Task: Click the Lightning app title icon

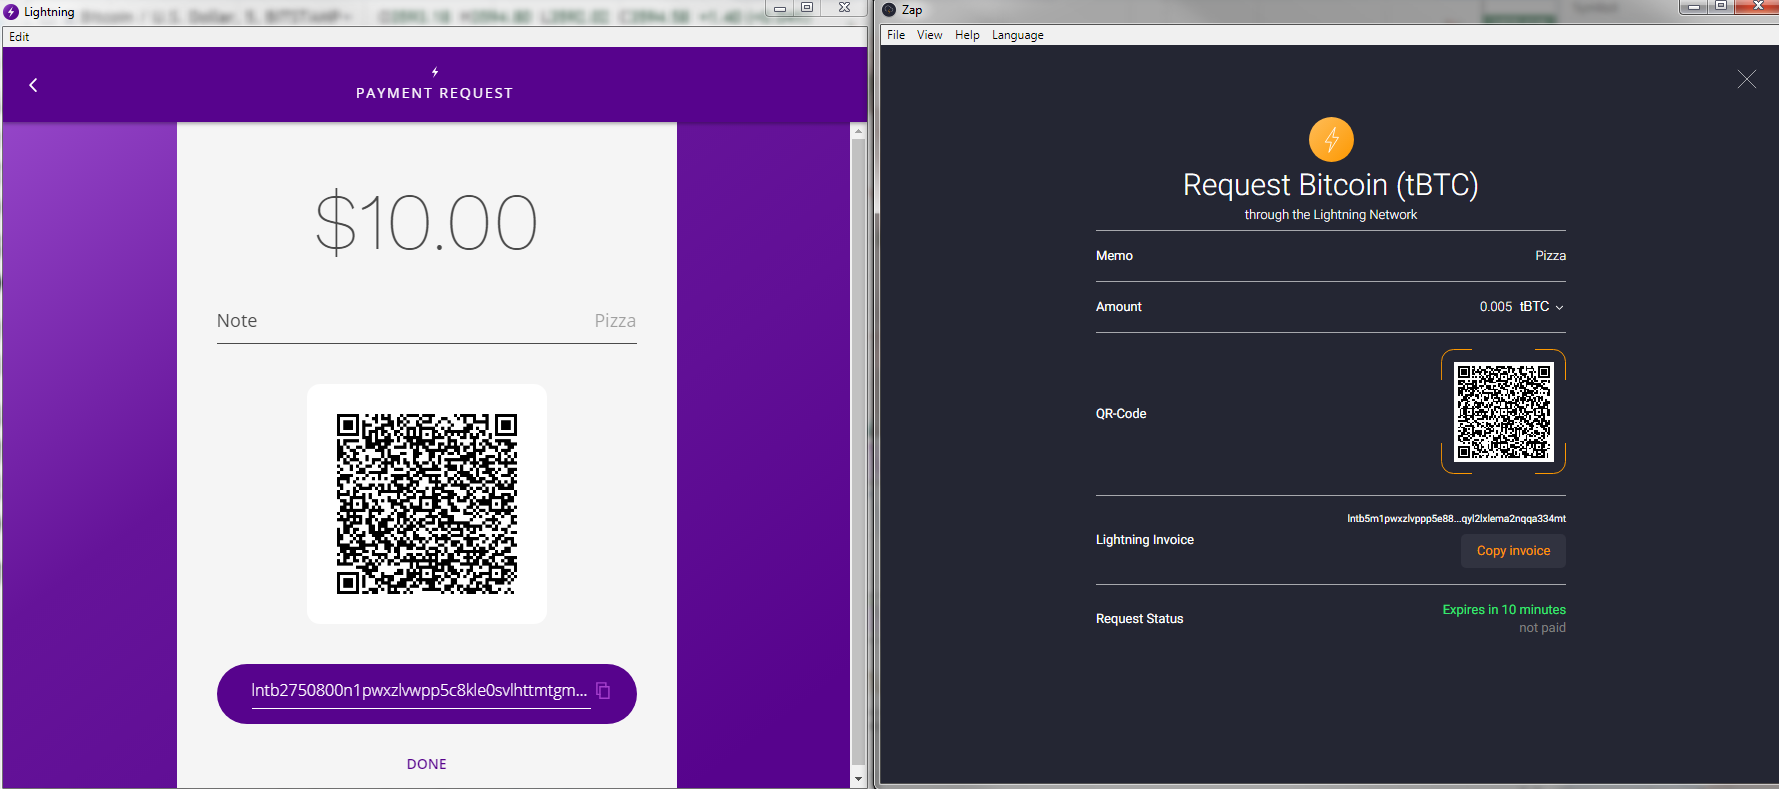Action: pos(12,12)
